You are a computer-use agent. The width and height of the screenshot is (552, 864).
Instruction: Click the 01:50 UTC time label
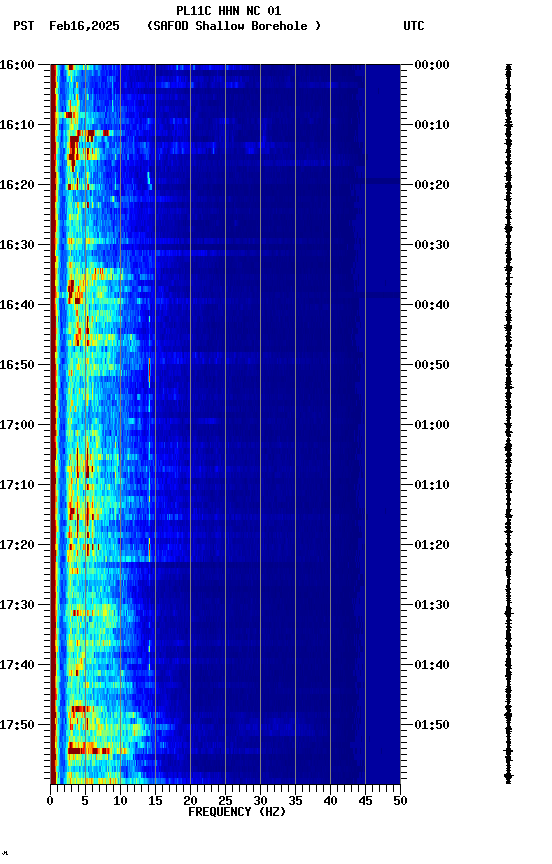pyautogui.click(x=432, y=725)
